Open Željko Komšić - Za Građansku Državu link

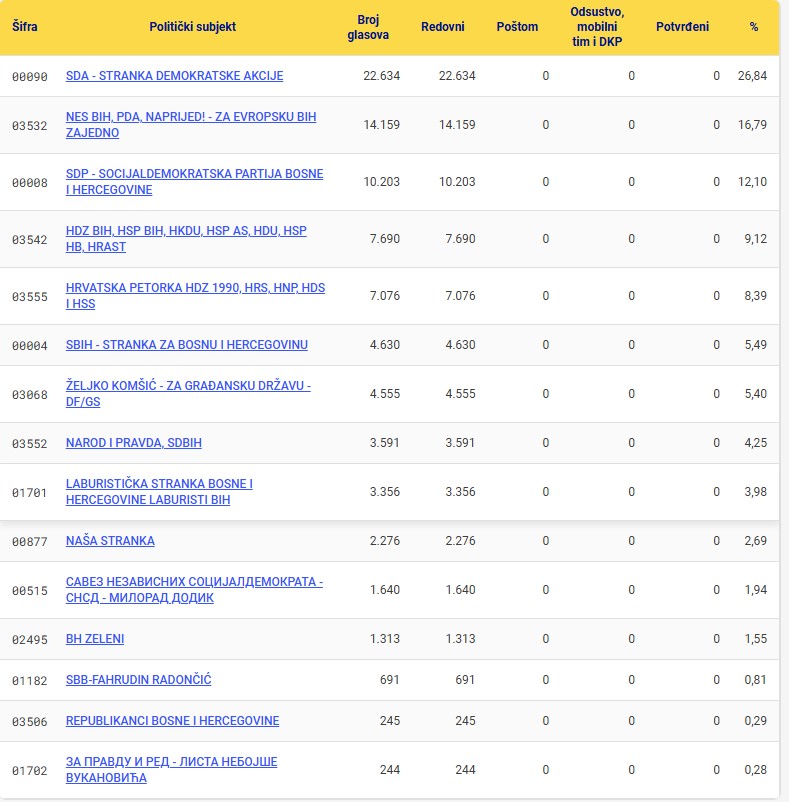pyautogui.click(x=188, y=394)
